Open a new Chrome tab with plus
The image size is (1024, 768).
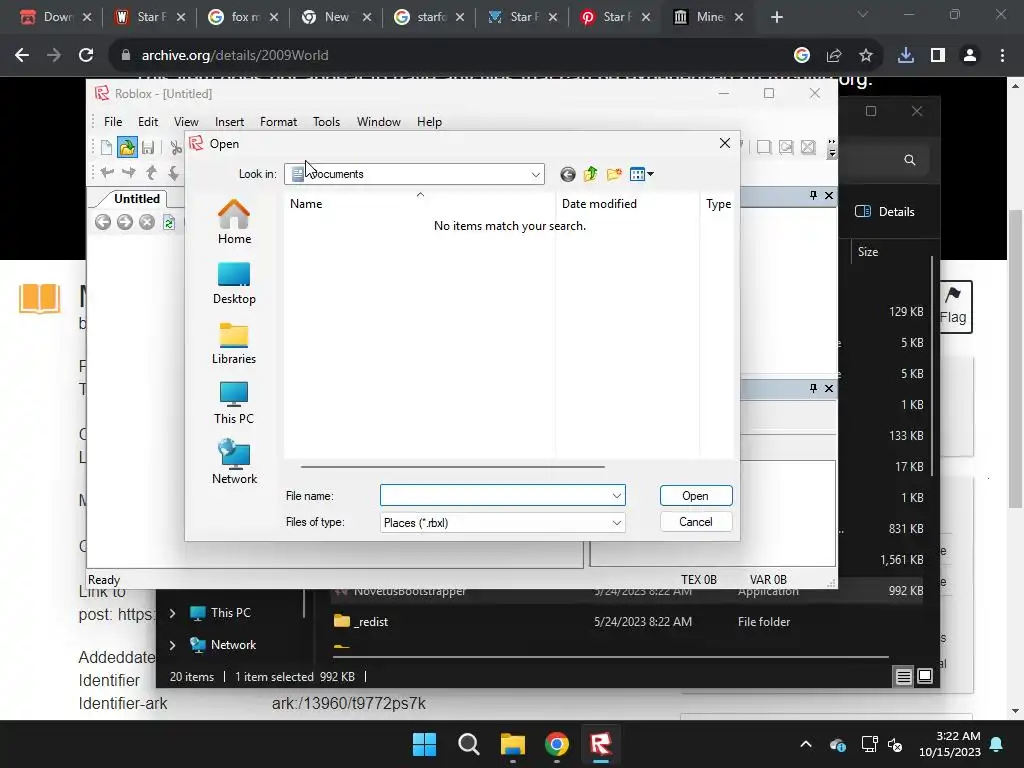(776, 17)
